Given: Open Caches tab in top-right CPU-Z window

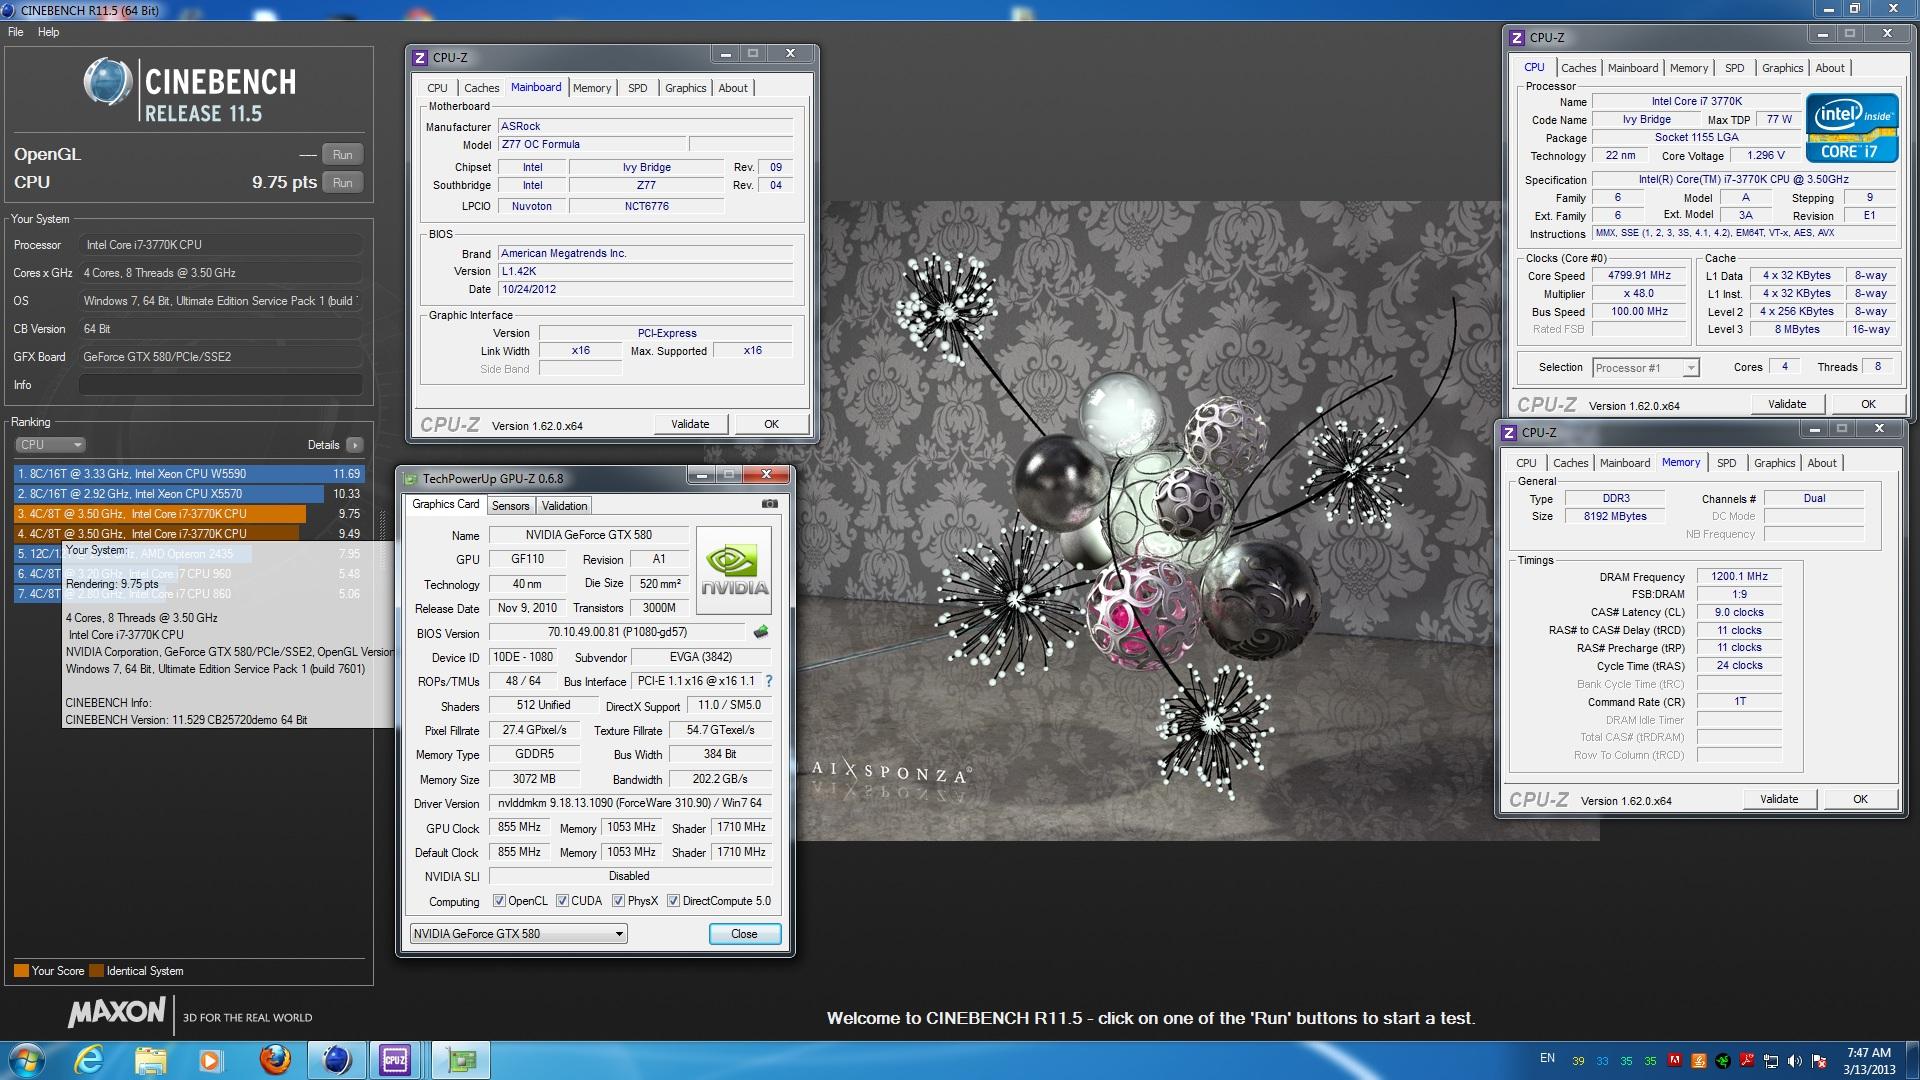Looking at the screenshot, I should coord(1578,68).
